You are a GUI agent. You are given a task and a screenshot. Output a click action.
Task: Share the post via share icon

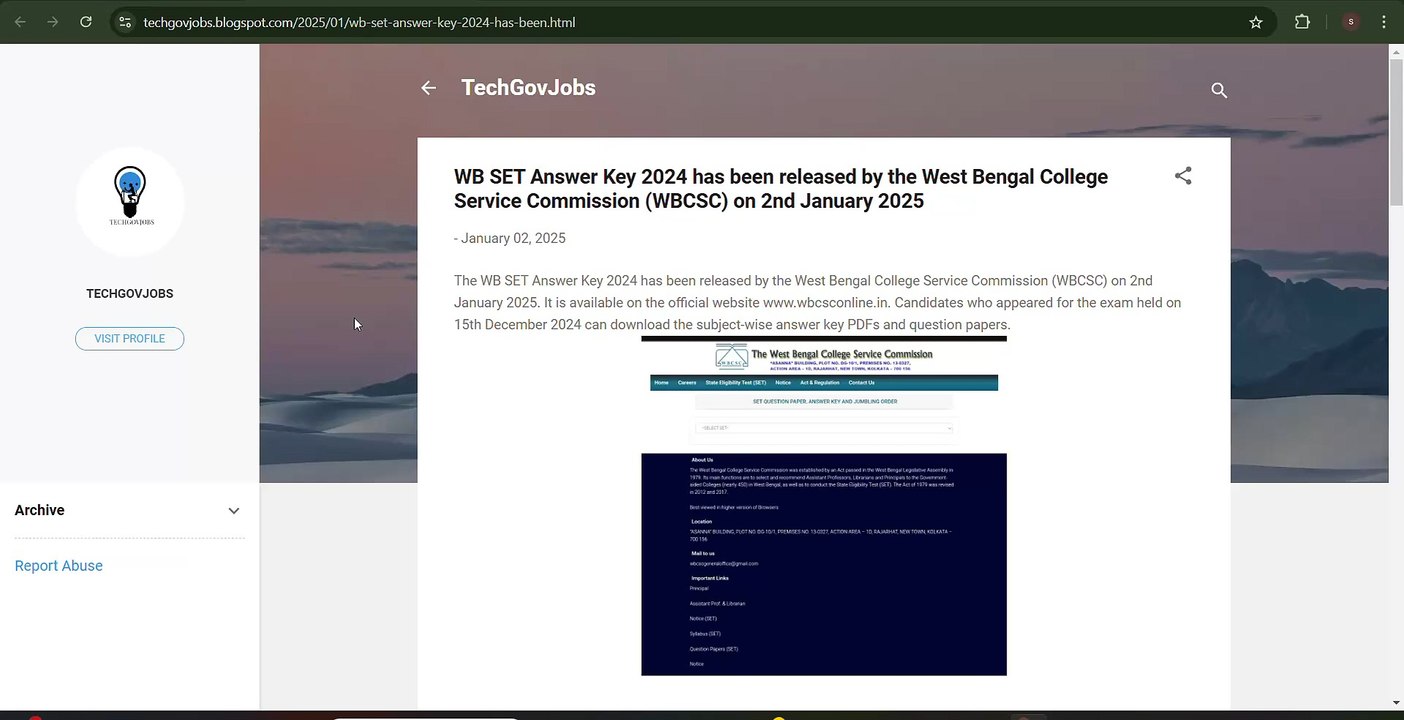coord(1183,176)
